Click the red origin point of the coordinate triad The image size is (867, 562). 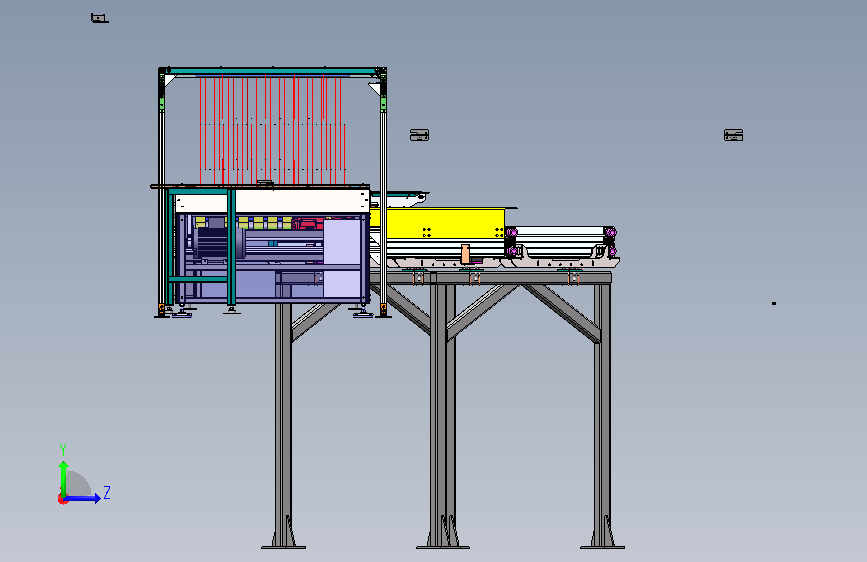tap(62, 499)
